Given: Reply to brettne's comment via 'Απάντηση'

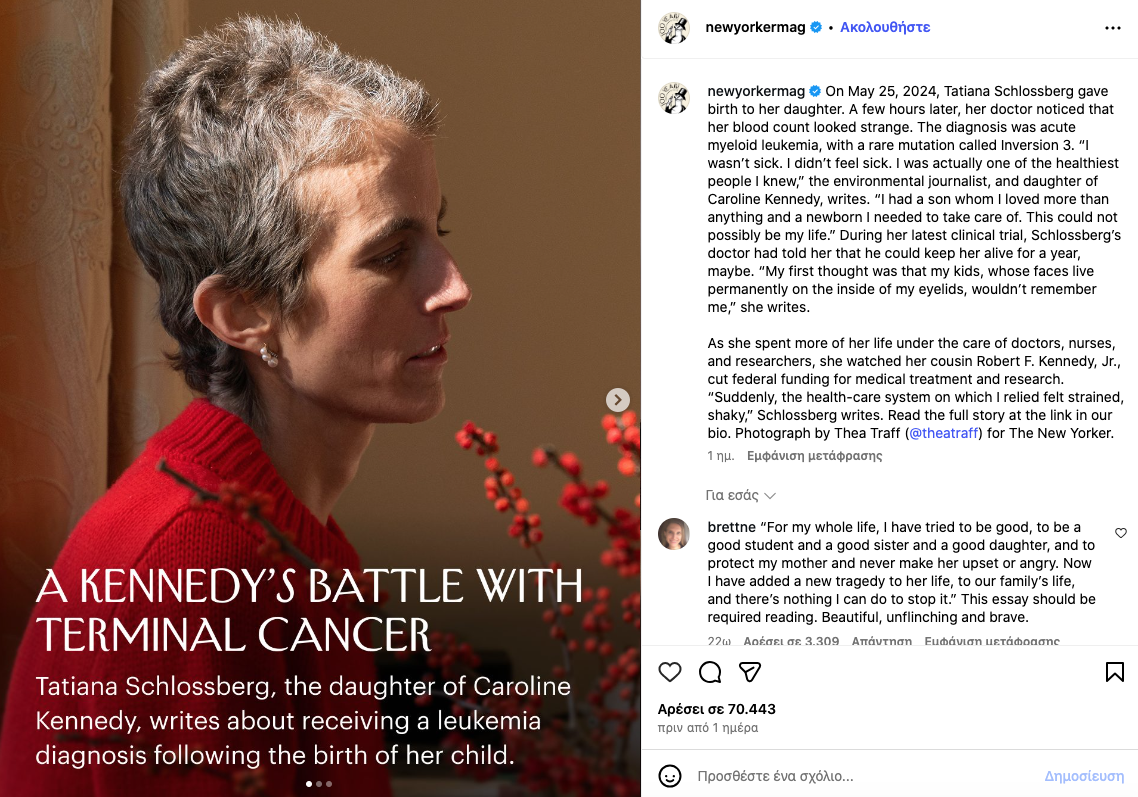Looking at the screenshot, I should click(881, 641).
